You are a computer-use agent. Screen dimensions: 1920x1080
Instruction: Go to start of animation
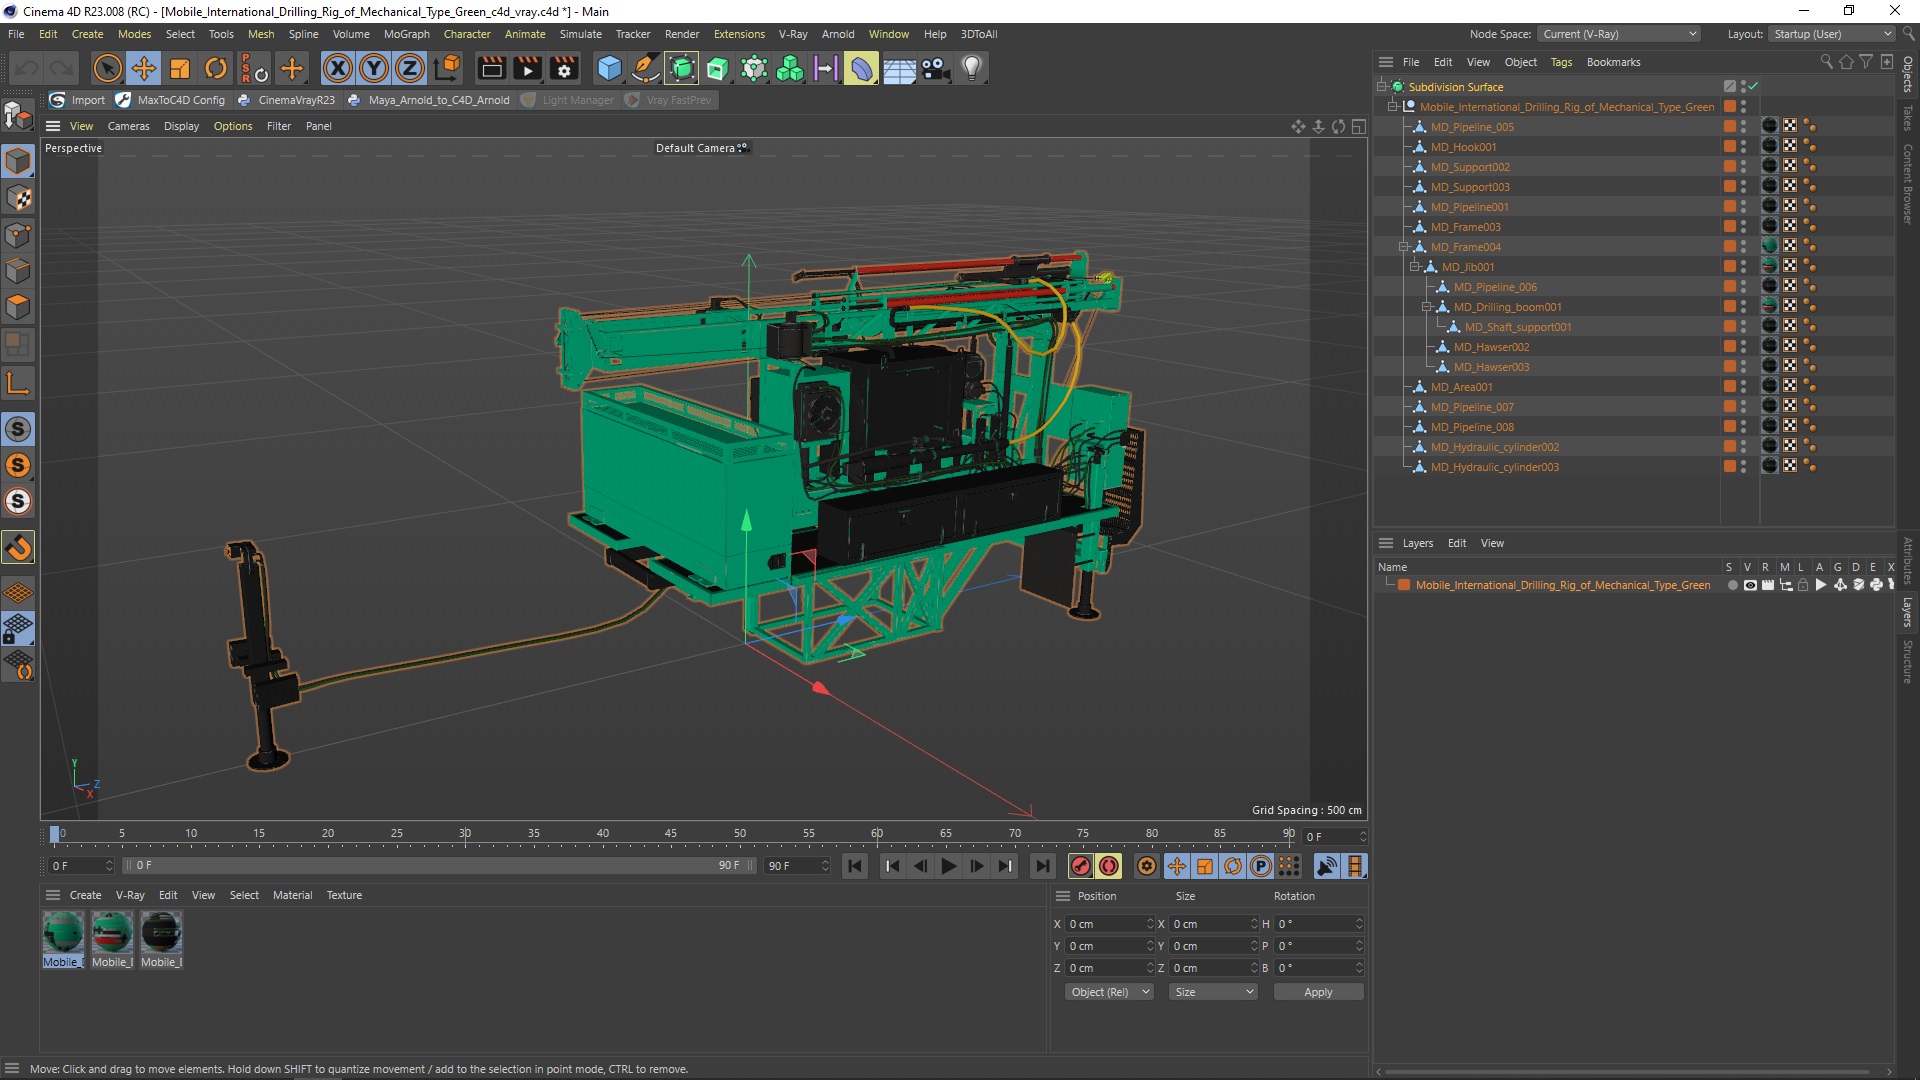[x=855, y=866]
